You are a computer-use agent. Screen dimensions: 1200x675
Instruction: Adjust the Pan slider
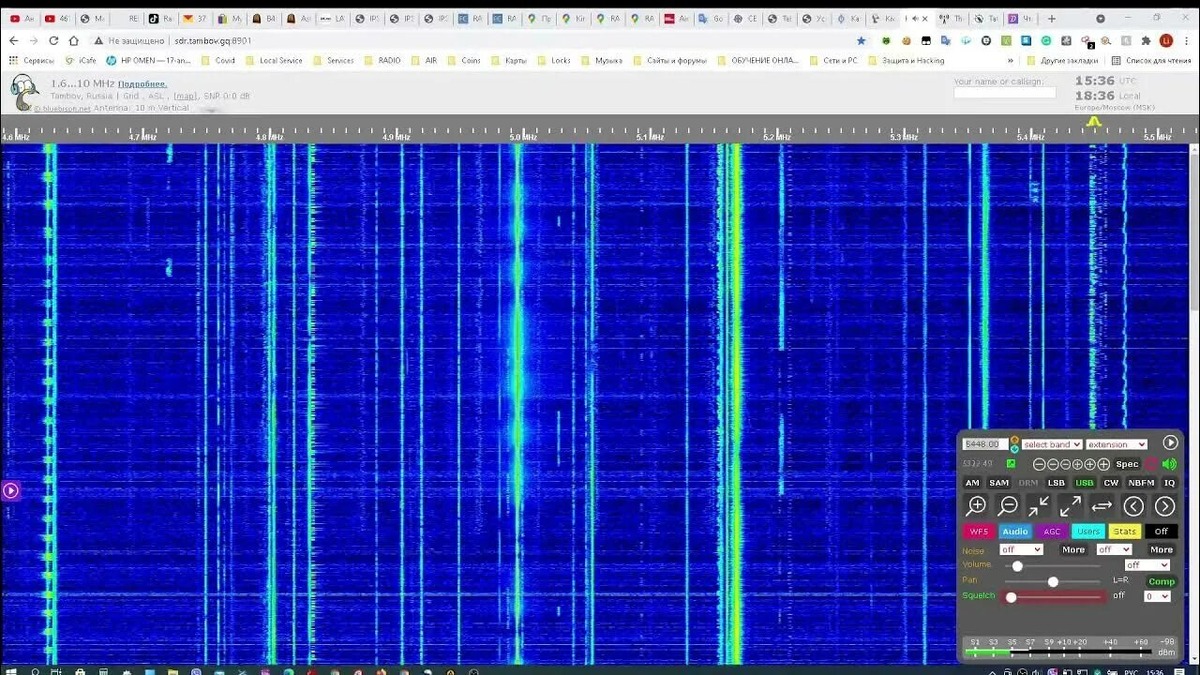[x=1053, y=581]
